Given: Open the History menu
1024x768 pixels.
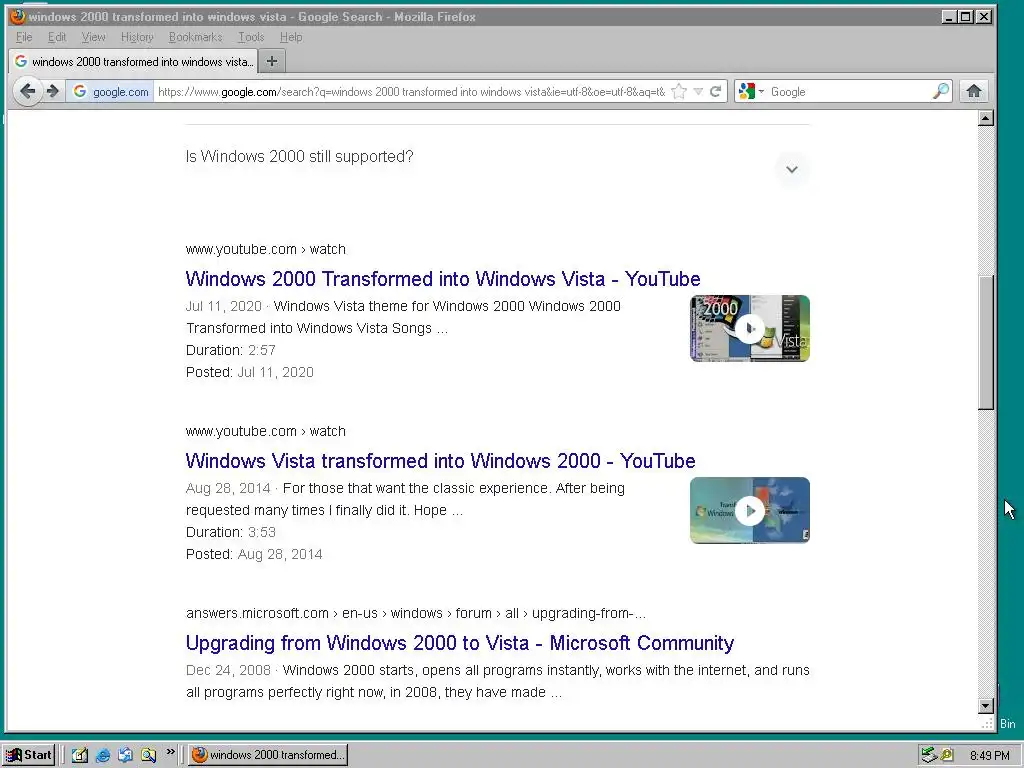Looking at the screenshot, I should click(x=137, y=37).
